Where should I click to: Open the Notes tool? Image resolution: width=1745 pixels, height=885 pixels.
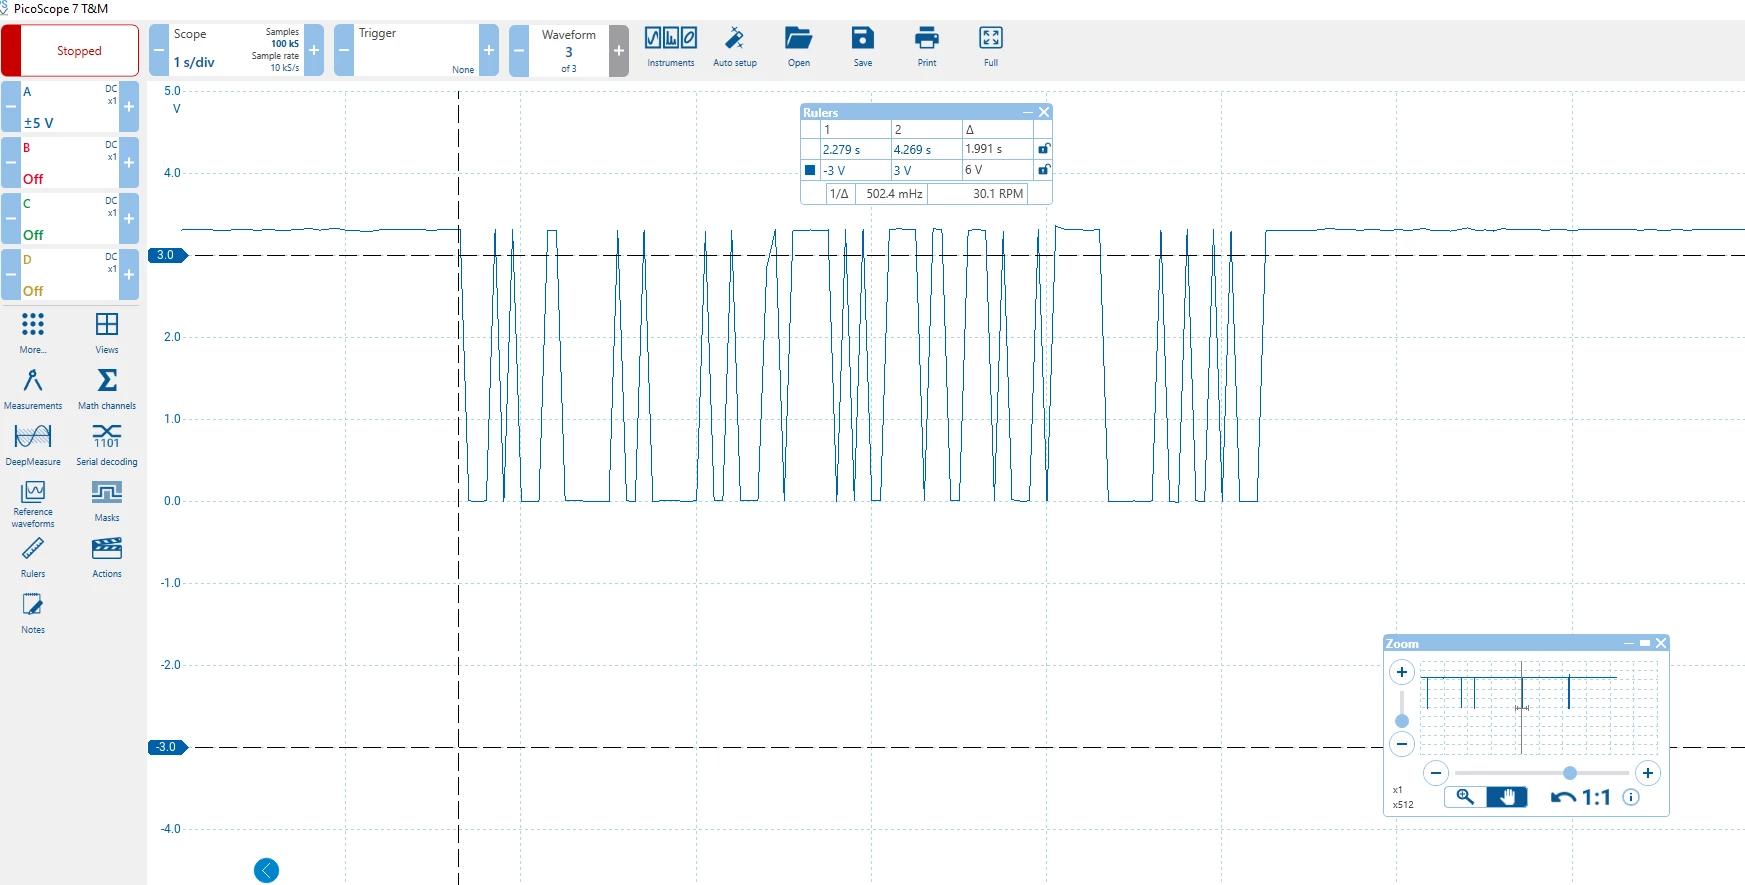33,612
